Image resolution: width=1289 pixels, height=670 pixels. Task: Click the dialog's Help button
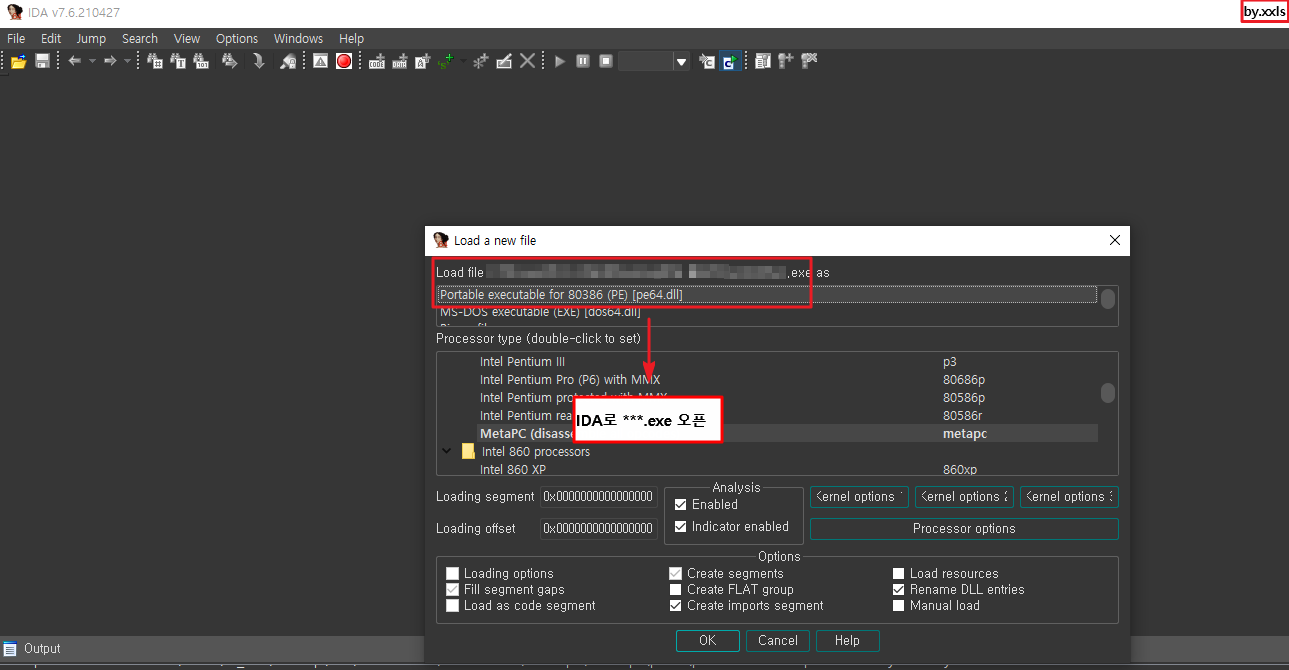coord(847,641)
